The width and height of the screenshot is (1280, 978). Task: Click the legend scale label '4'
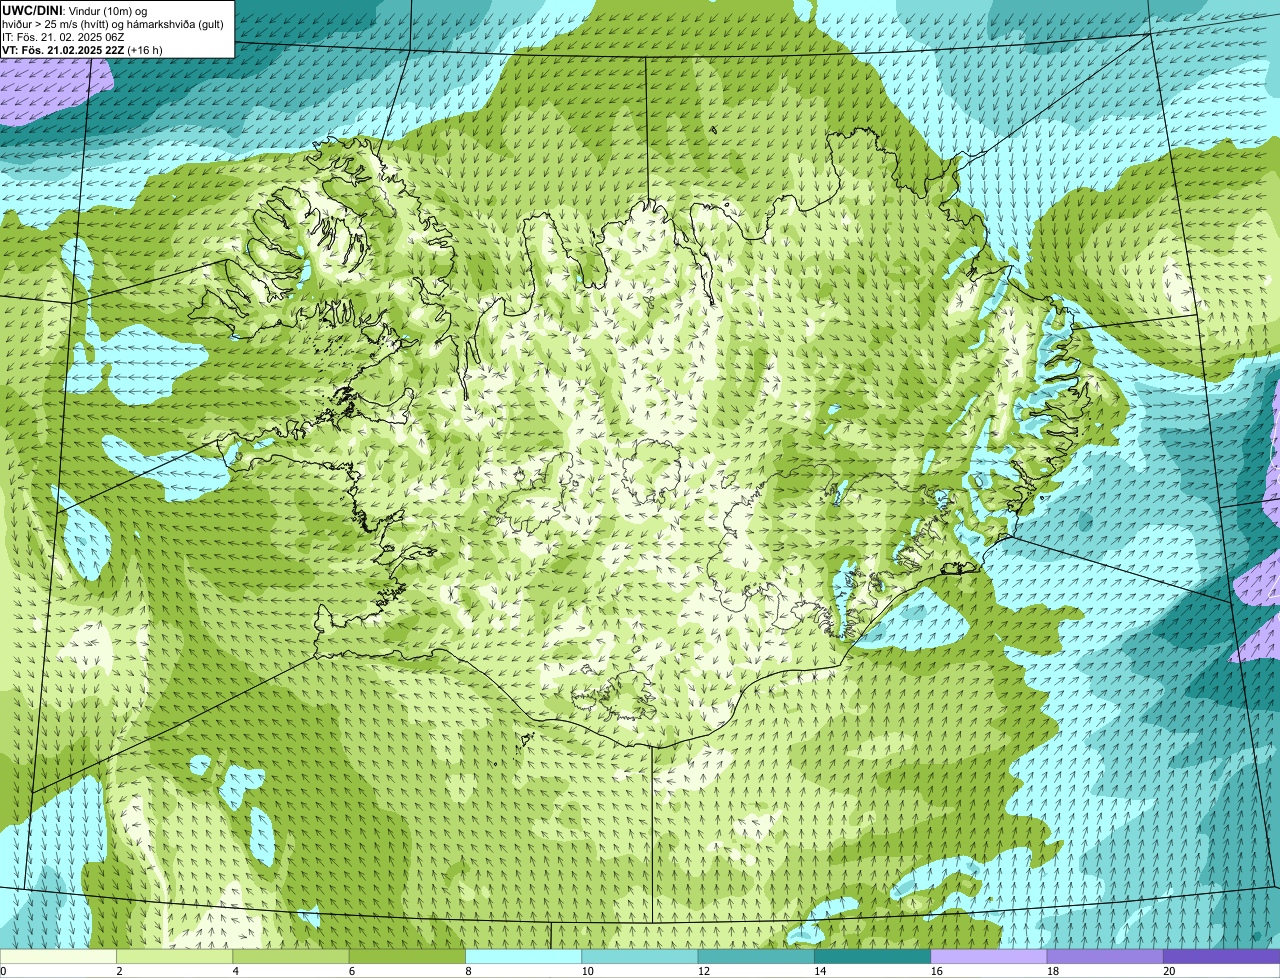pos(235,971)
